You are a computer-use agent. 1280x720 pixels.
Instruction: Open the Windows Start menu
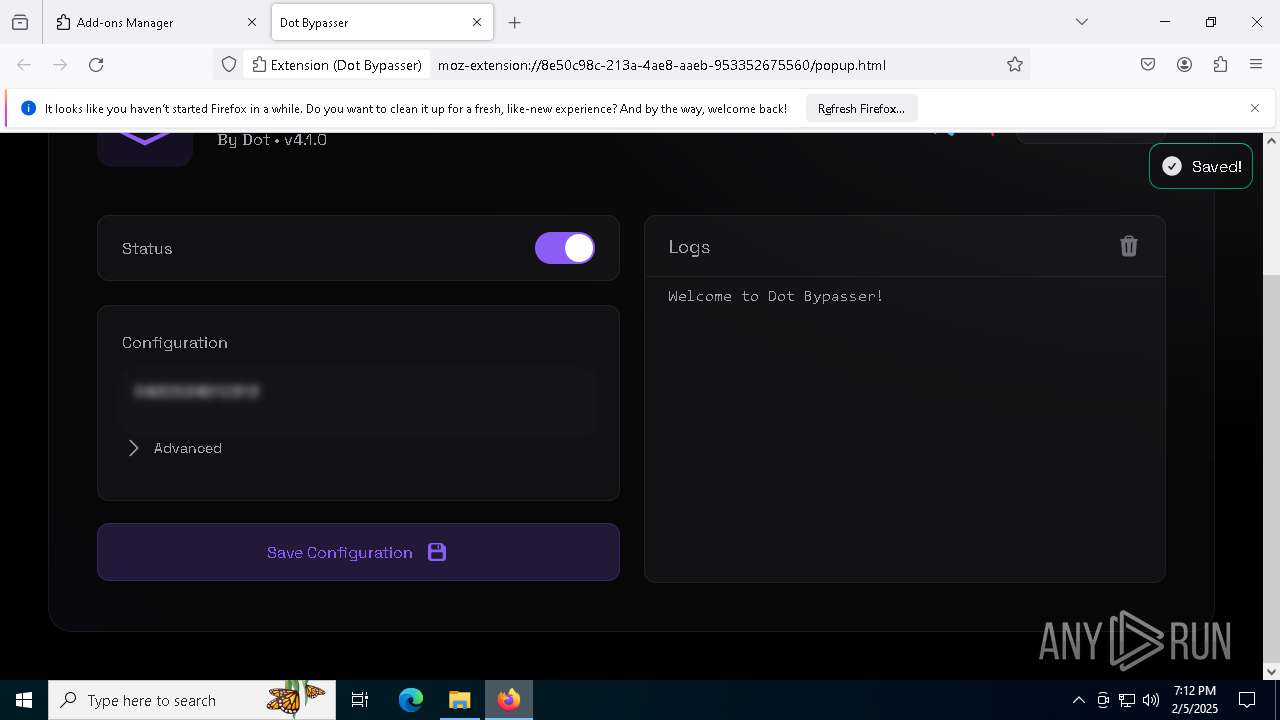(24, 700)
